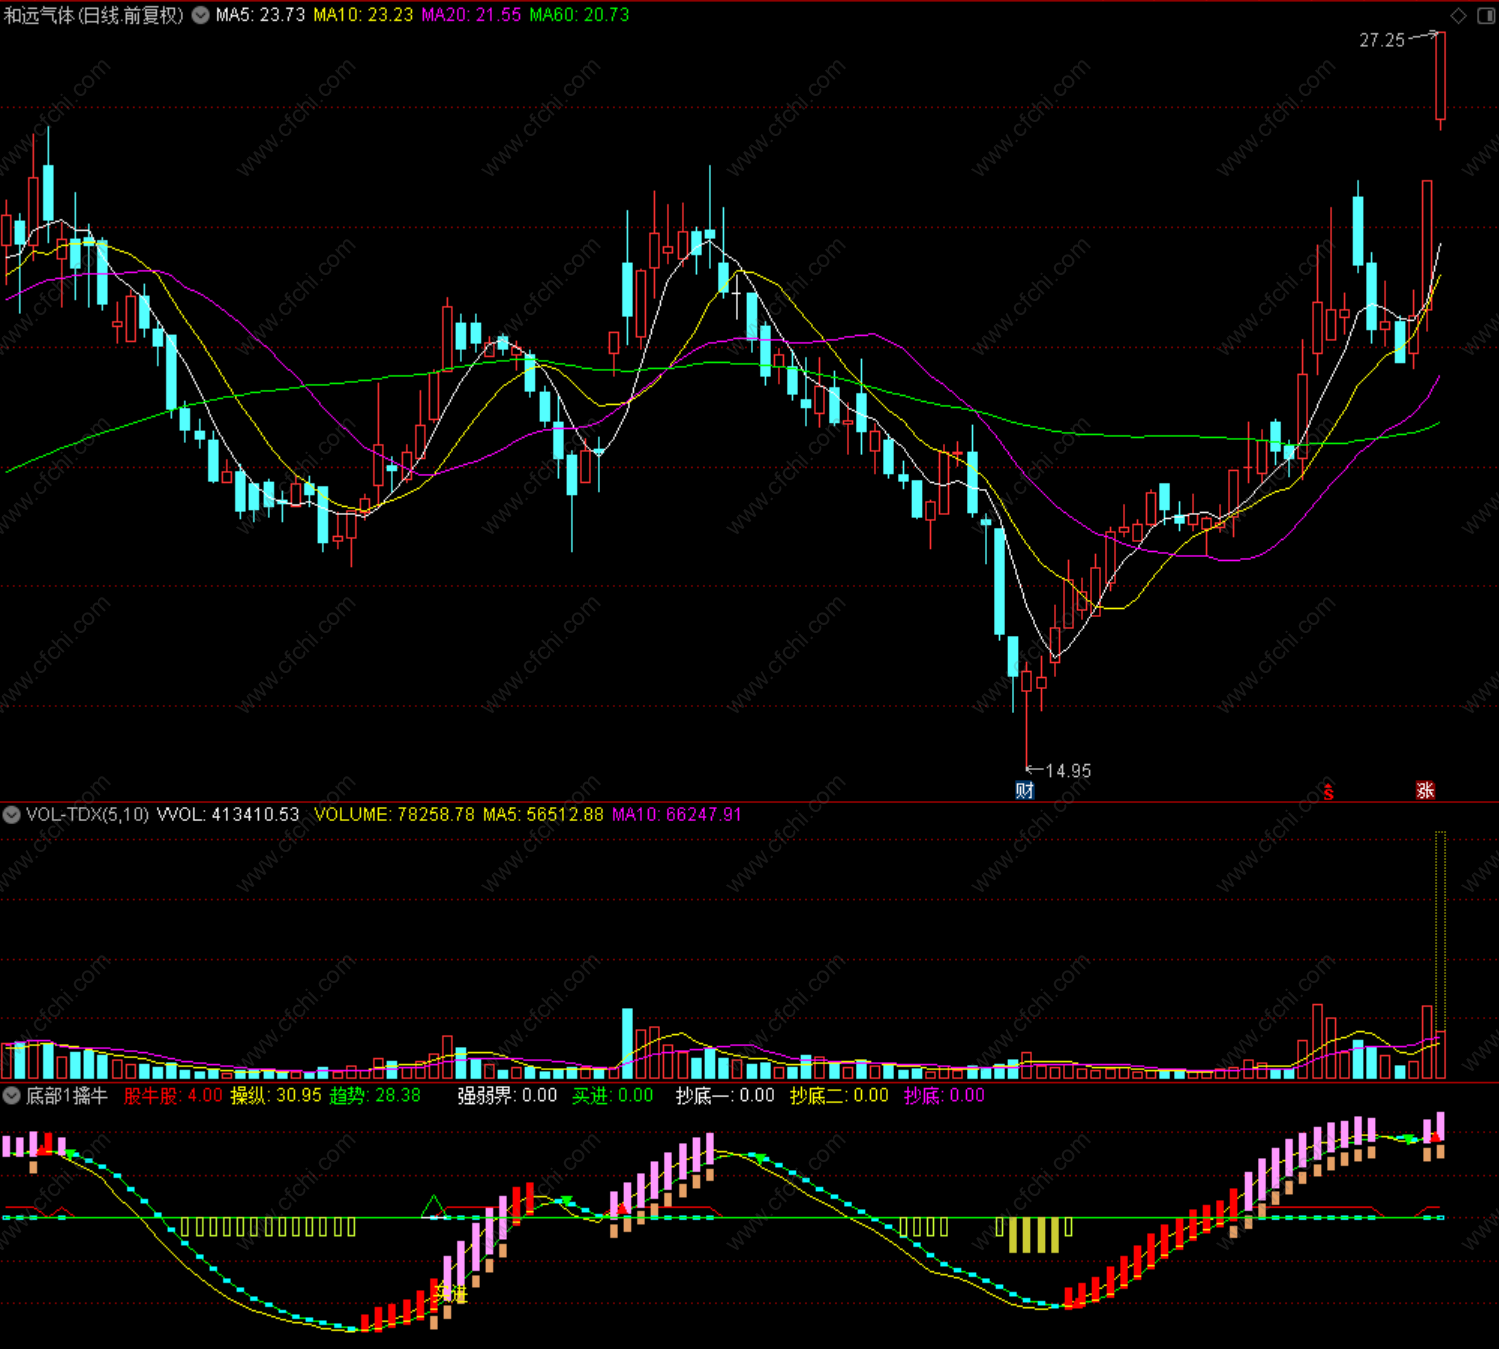The width and height of the screenshot is (1499, 1349).
Task: Select the volume MA10: 66247.91 label
Action: 677,815
